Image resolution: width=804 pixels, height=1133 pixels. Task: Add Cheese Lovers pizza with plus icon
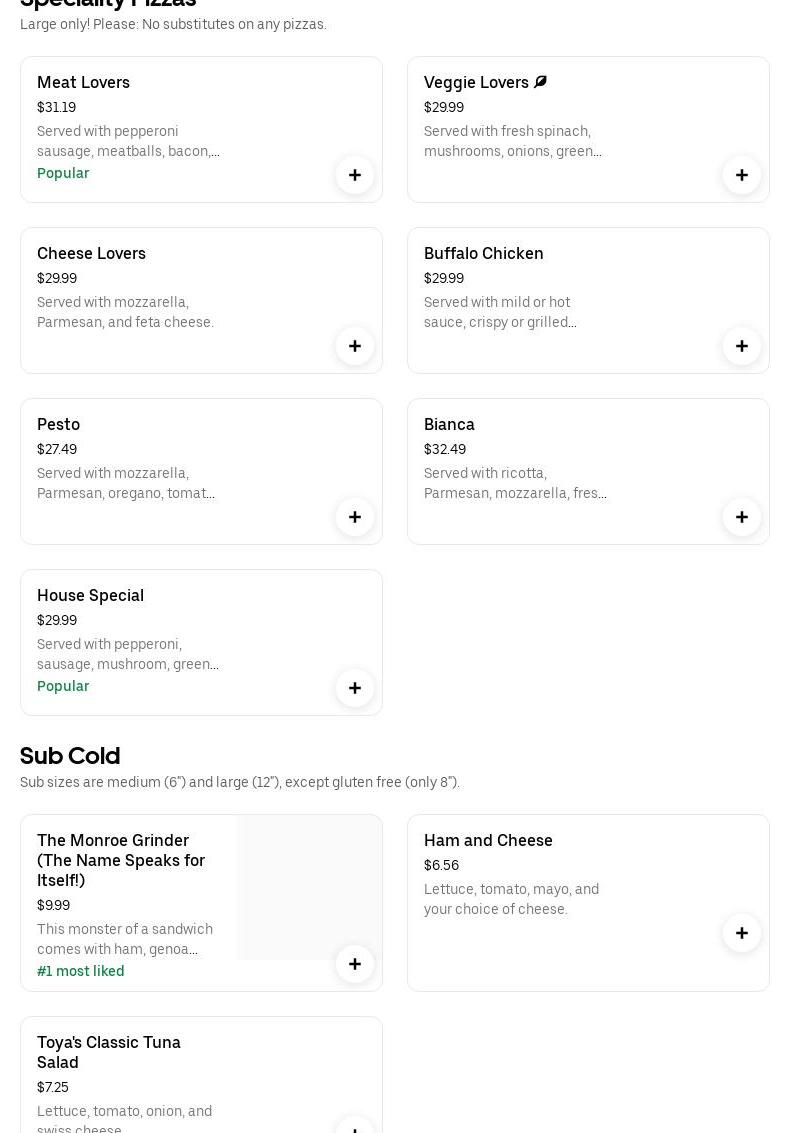coord(355,346)
